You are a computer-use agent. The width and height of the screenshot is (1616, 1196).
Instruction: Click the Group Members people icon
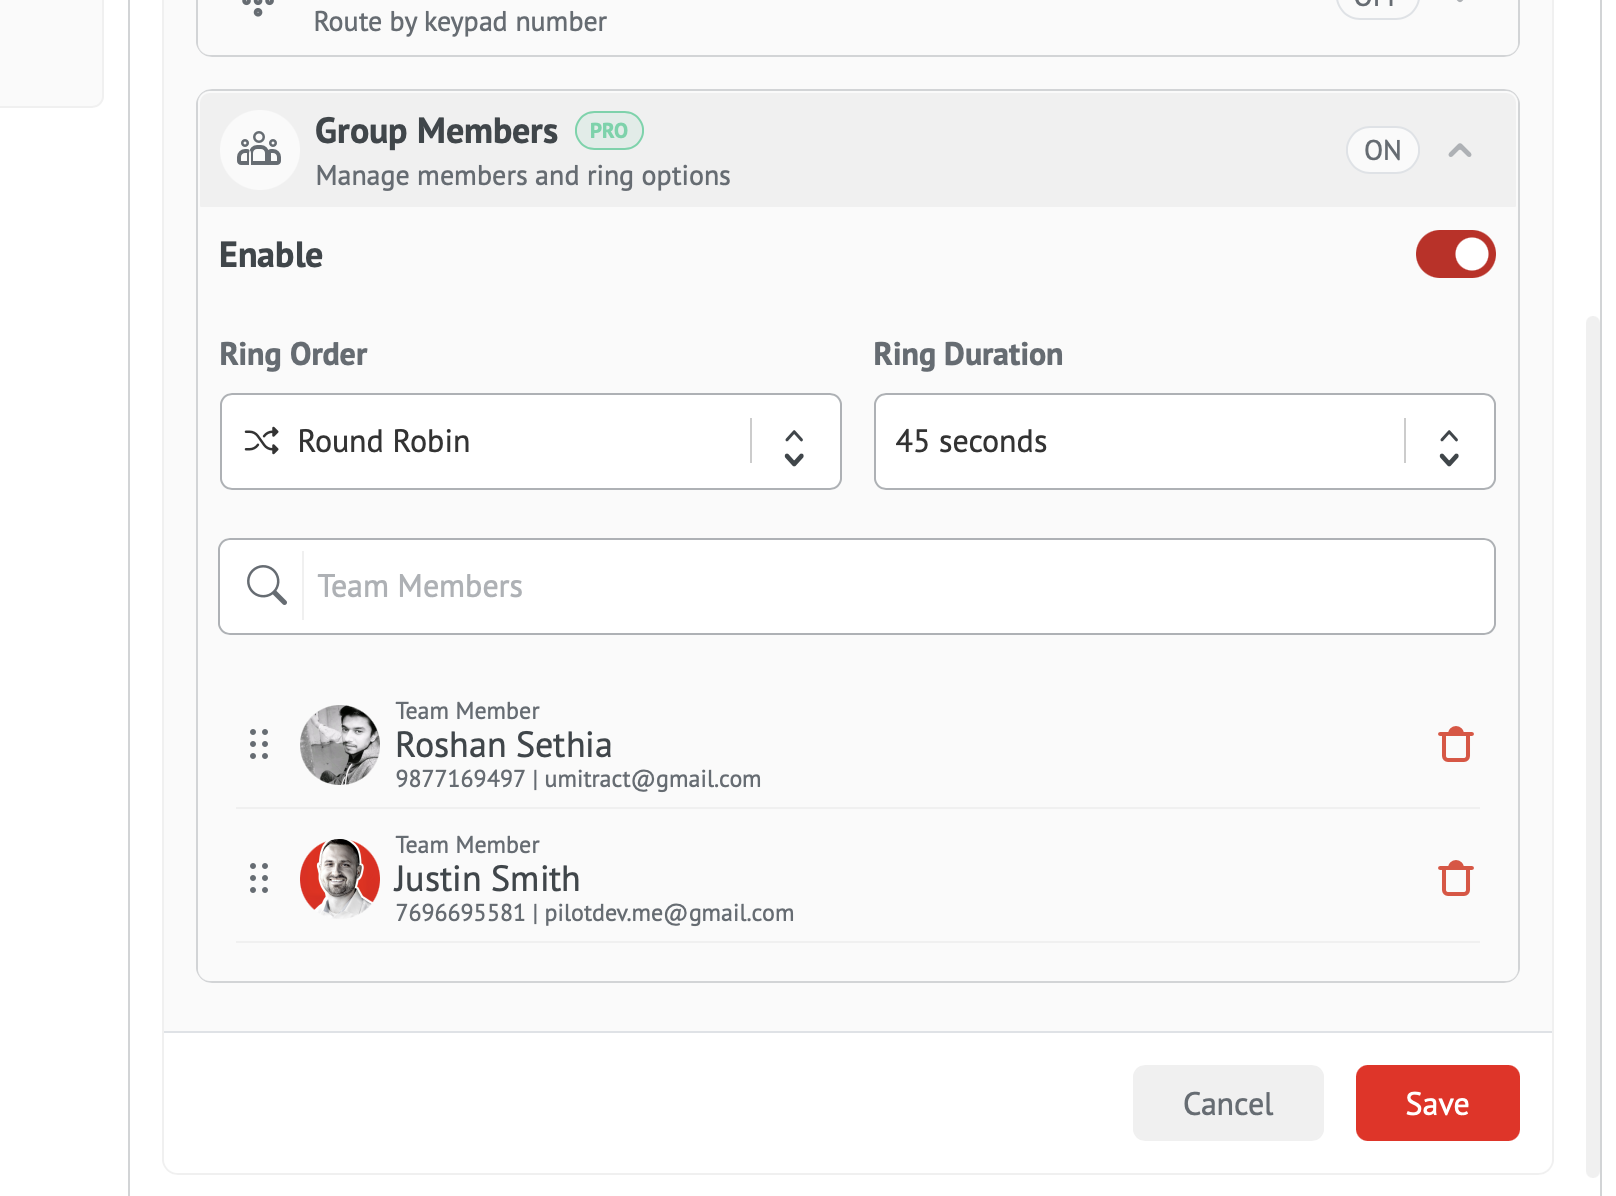coord(259,150)
